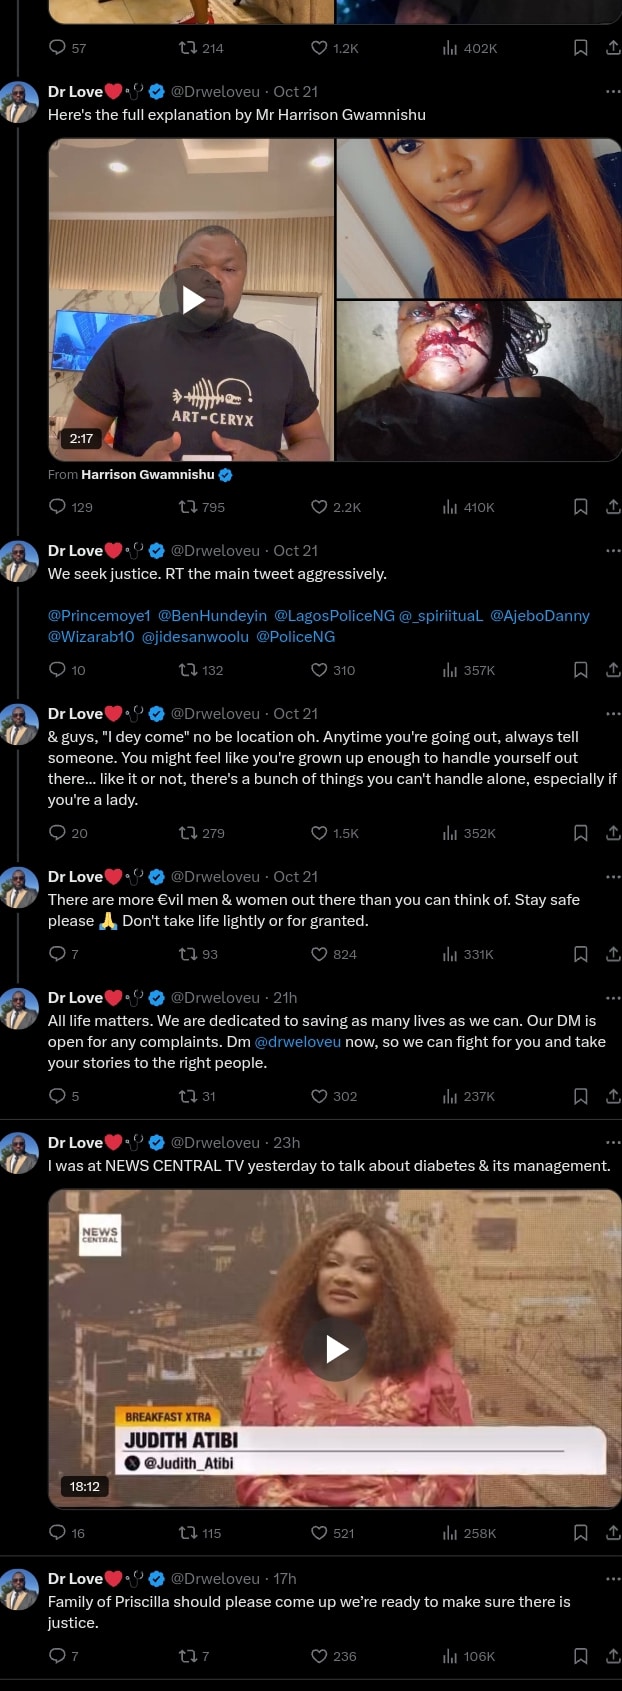Share the "All life matters" tweet
Viewport: 622px width, 1691px height.
click(x=613, y=1096)
